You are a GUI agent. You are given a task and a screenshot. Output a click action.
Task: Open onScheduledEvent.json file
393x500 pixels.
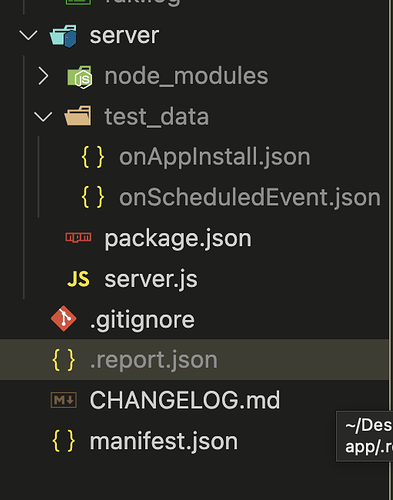coord(250,198)
